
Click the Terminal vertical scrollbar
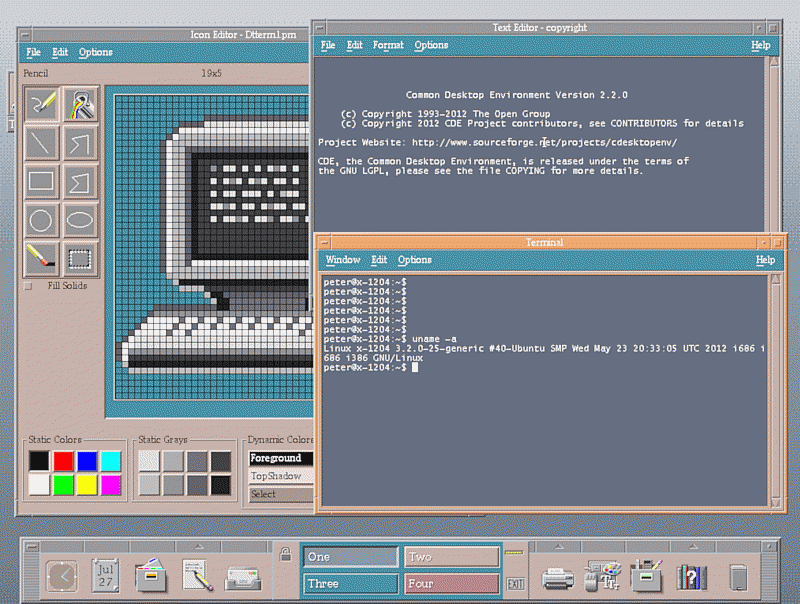776,391
